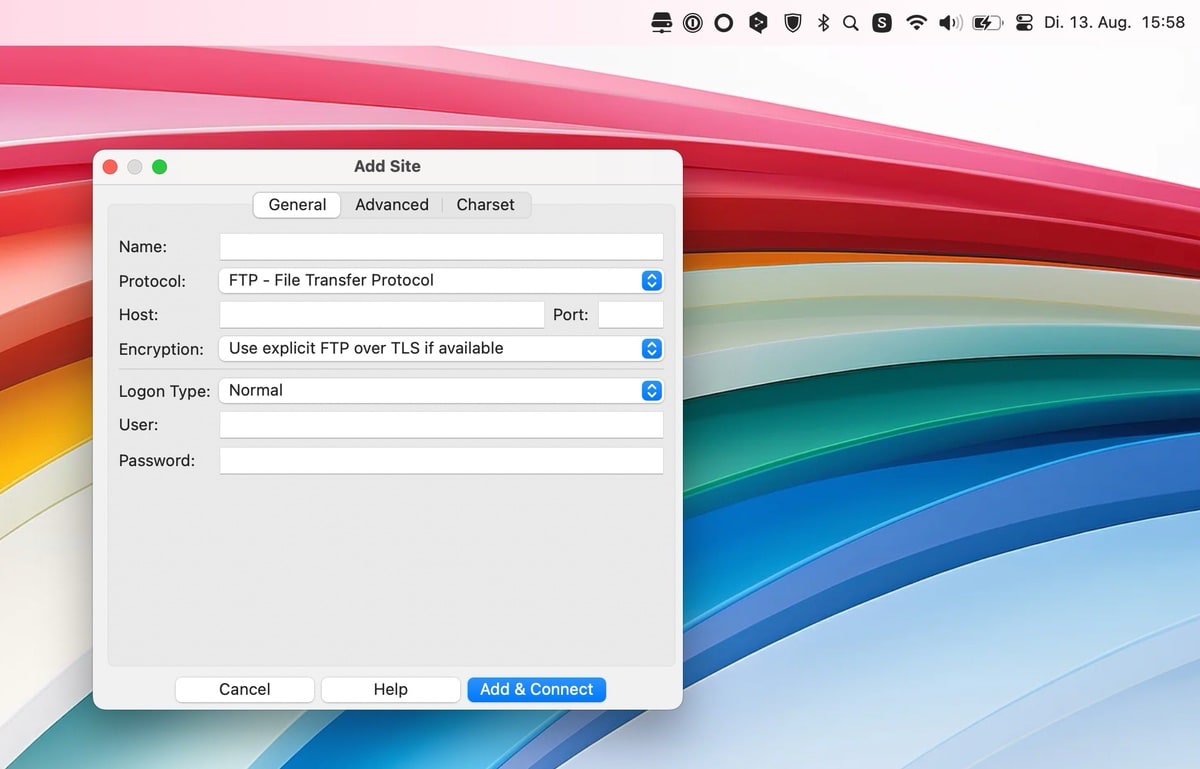Click the Slack icon in the menu bar
Image resolution: width=1200 pixels, height=769 pixels.
pyautogui.click(x=881, y=22)
